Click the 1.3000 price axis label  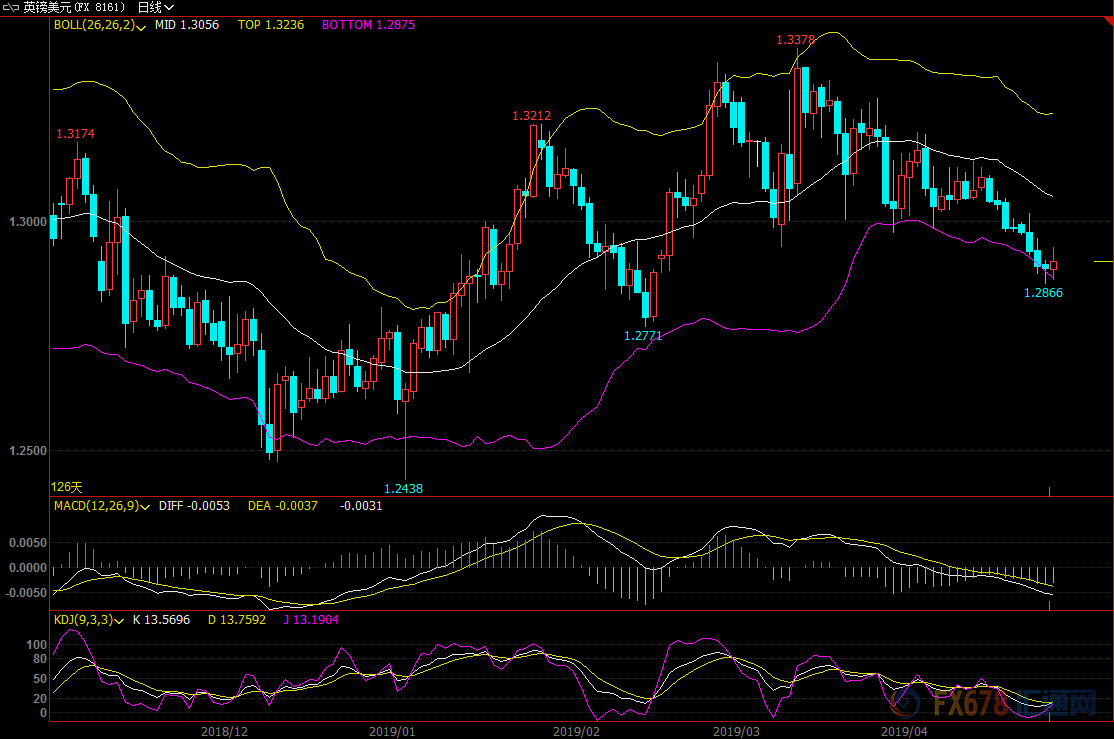28,222
